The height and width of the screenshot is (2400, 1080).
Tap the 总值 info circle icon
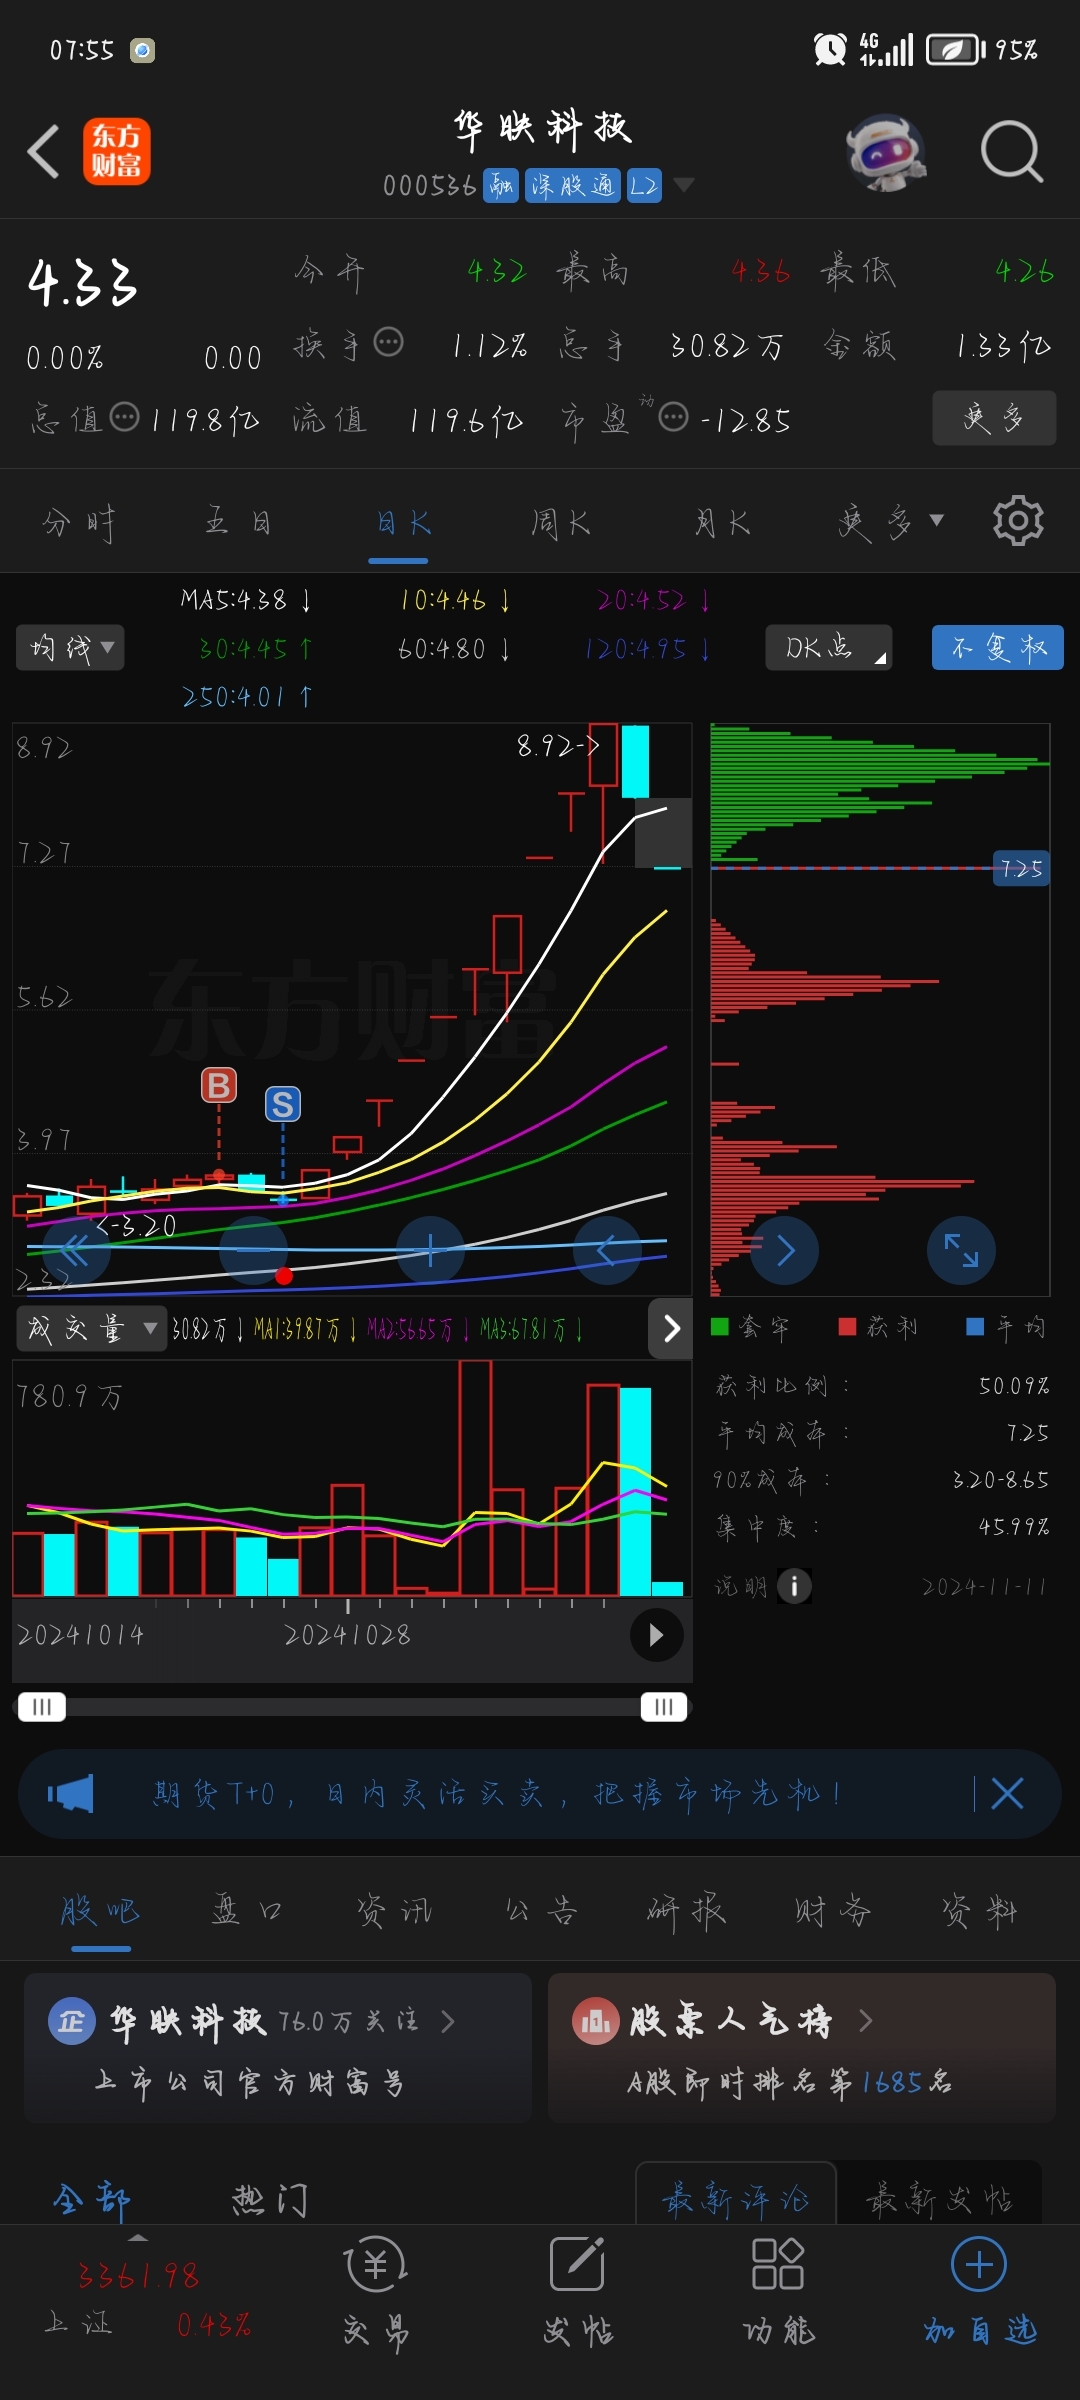click(x=124, y=417)
